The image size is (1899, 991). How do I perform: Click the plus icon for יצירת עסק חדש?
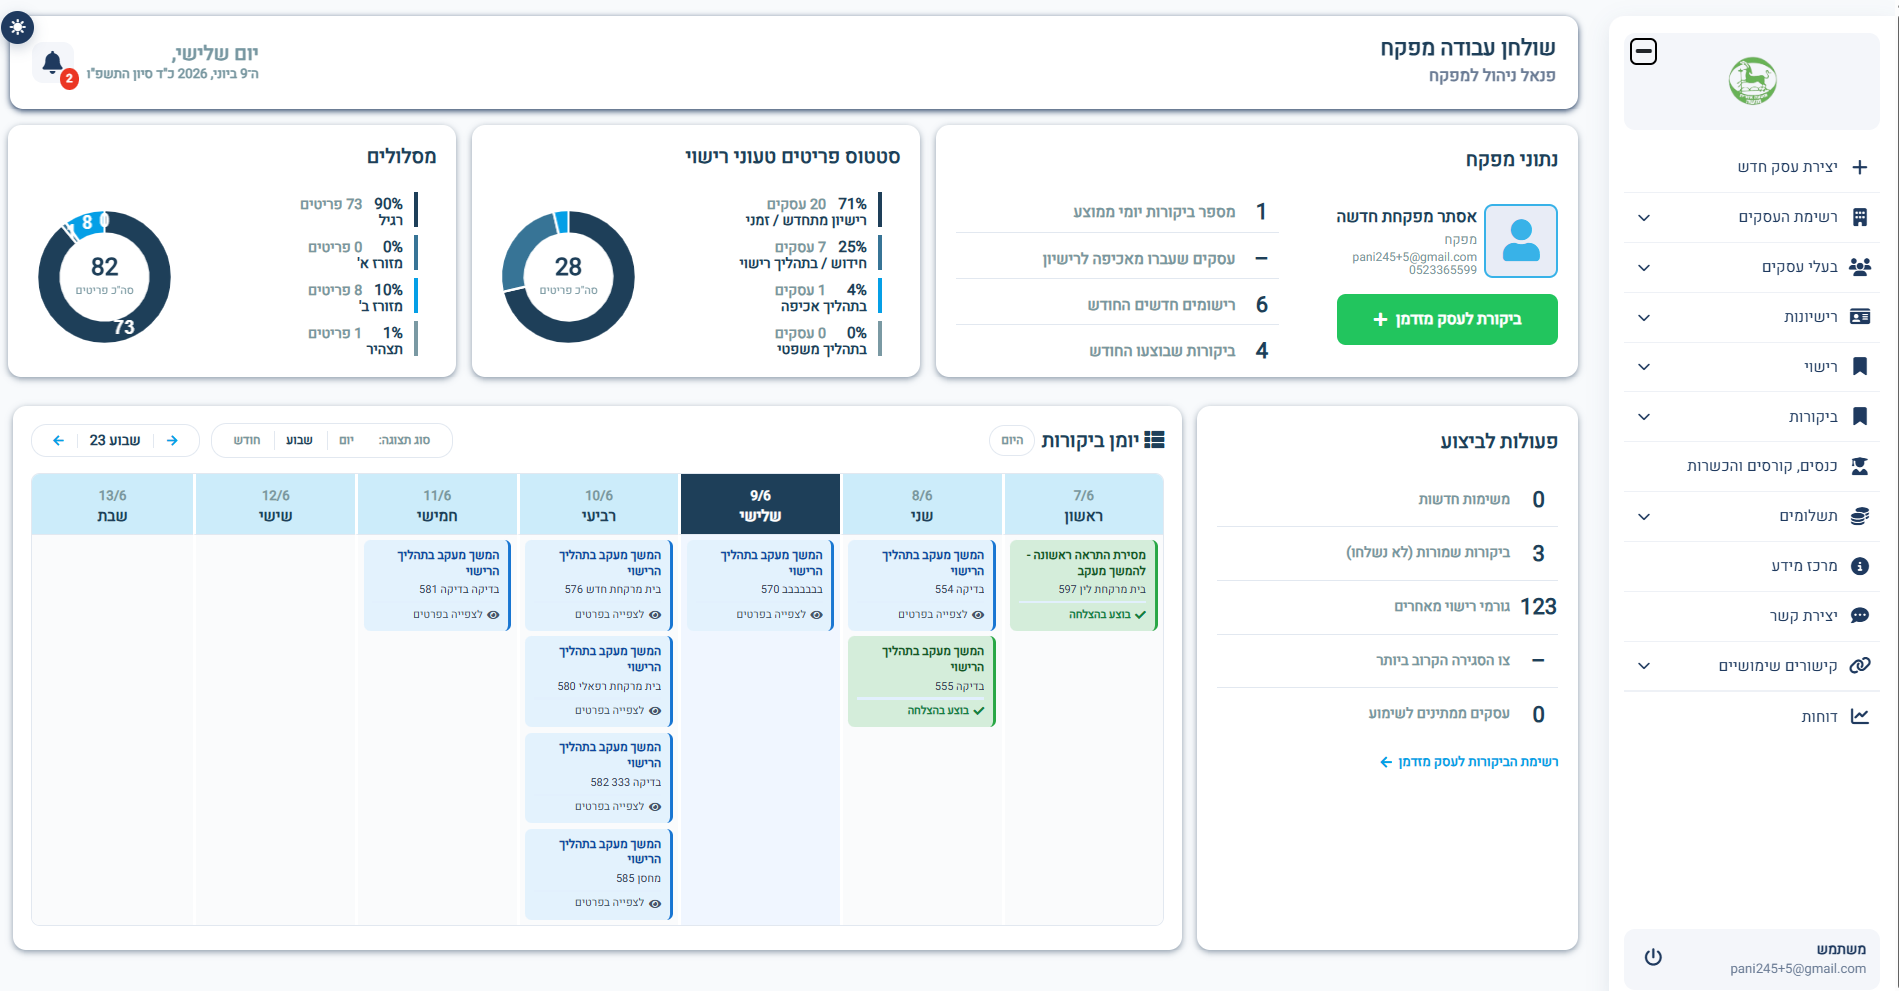(1860, 167)
